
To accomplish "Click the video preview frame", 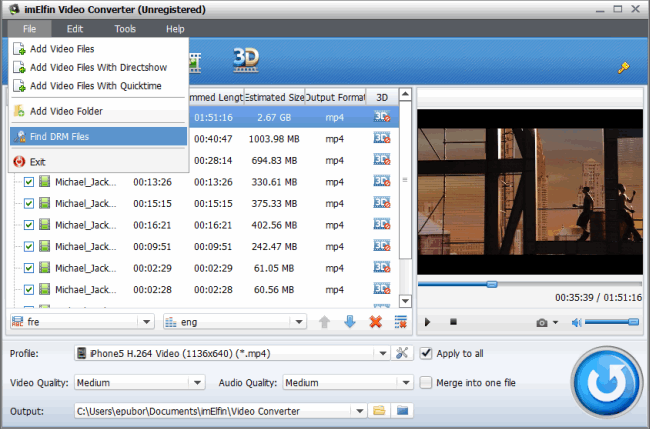I will click(x=530, y=191).
